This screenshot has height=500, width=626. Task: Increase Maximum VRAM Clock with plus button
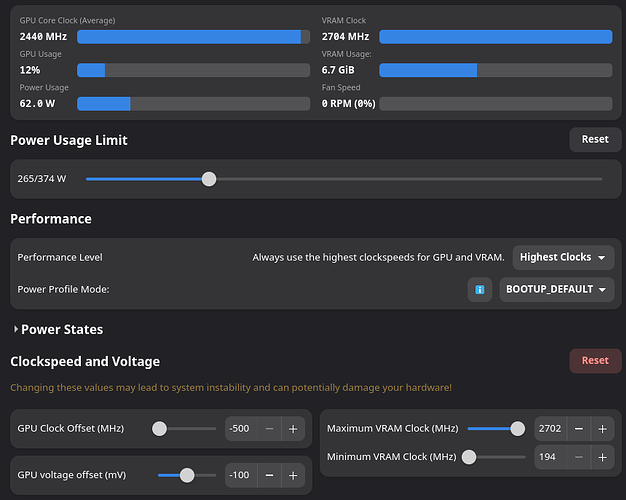602,429
